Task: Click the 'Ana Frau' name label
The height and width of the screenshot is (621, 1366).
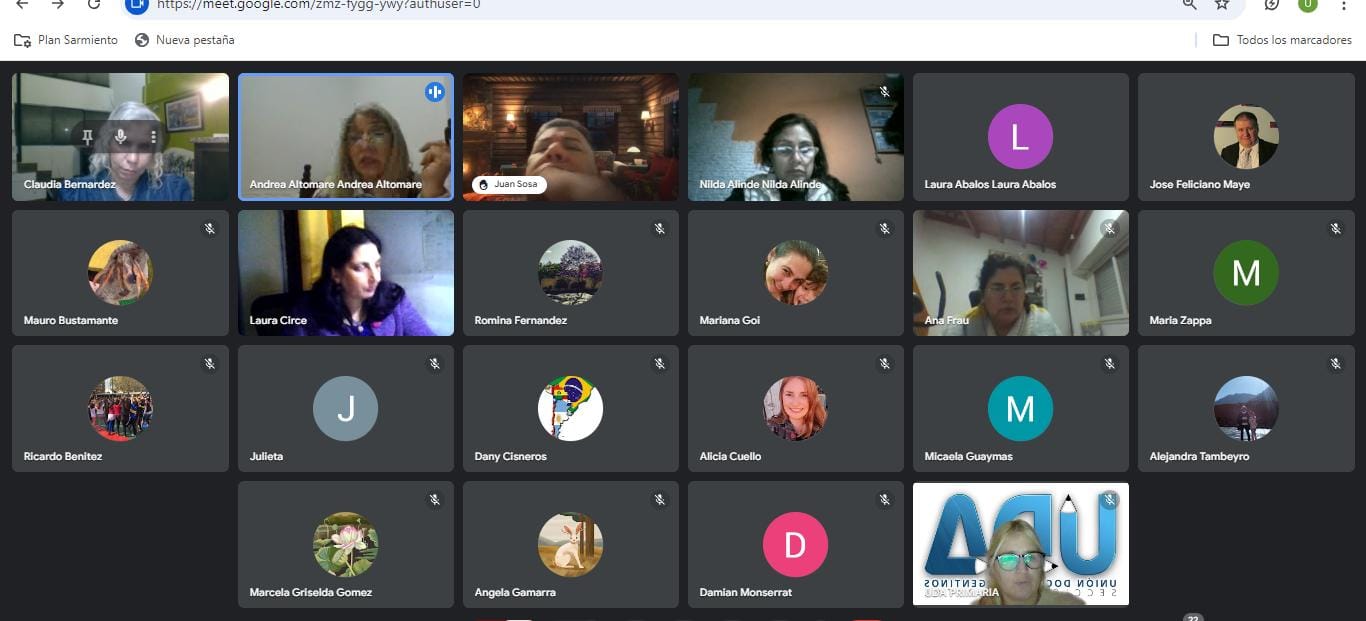Action: tap(946, 321)
